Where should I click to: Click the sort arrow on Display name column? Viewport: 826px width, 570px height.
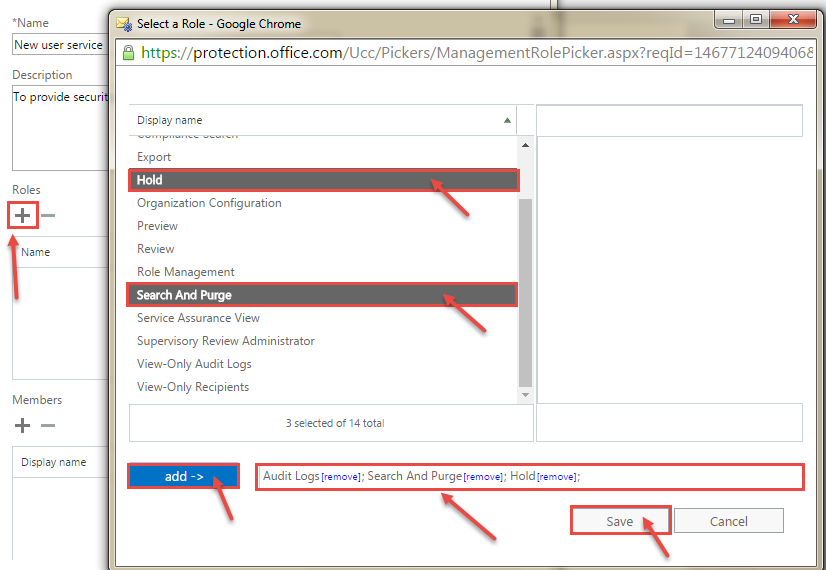pyautogui.click(x=507, y=120)
